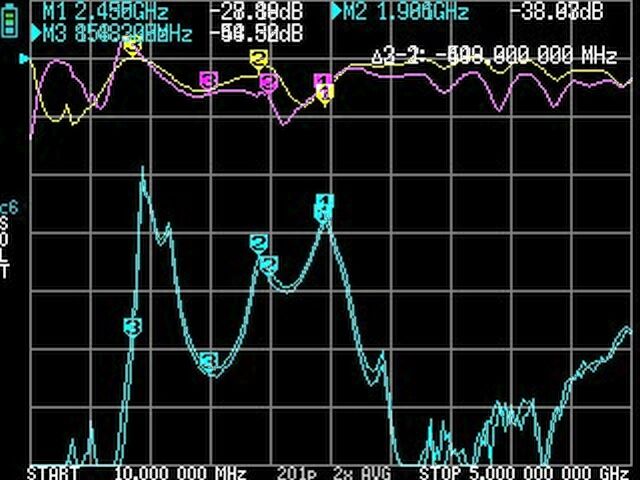Select yellow marker 2 on the trace
640x480 pixels.
pyautogui.click(x=259, y=60)
